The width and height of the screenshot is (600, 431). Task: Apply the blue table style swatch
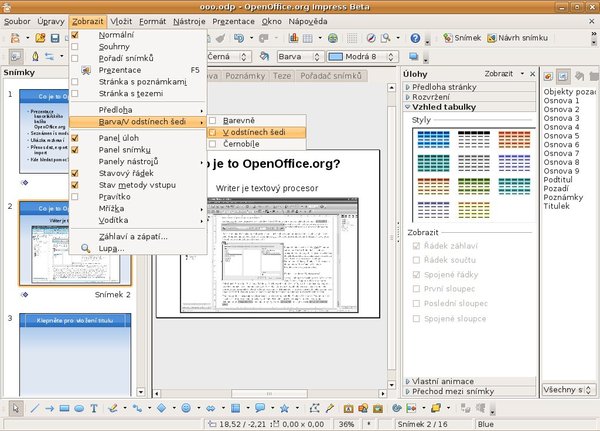(x=434, y=139)
